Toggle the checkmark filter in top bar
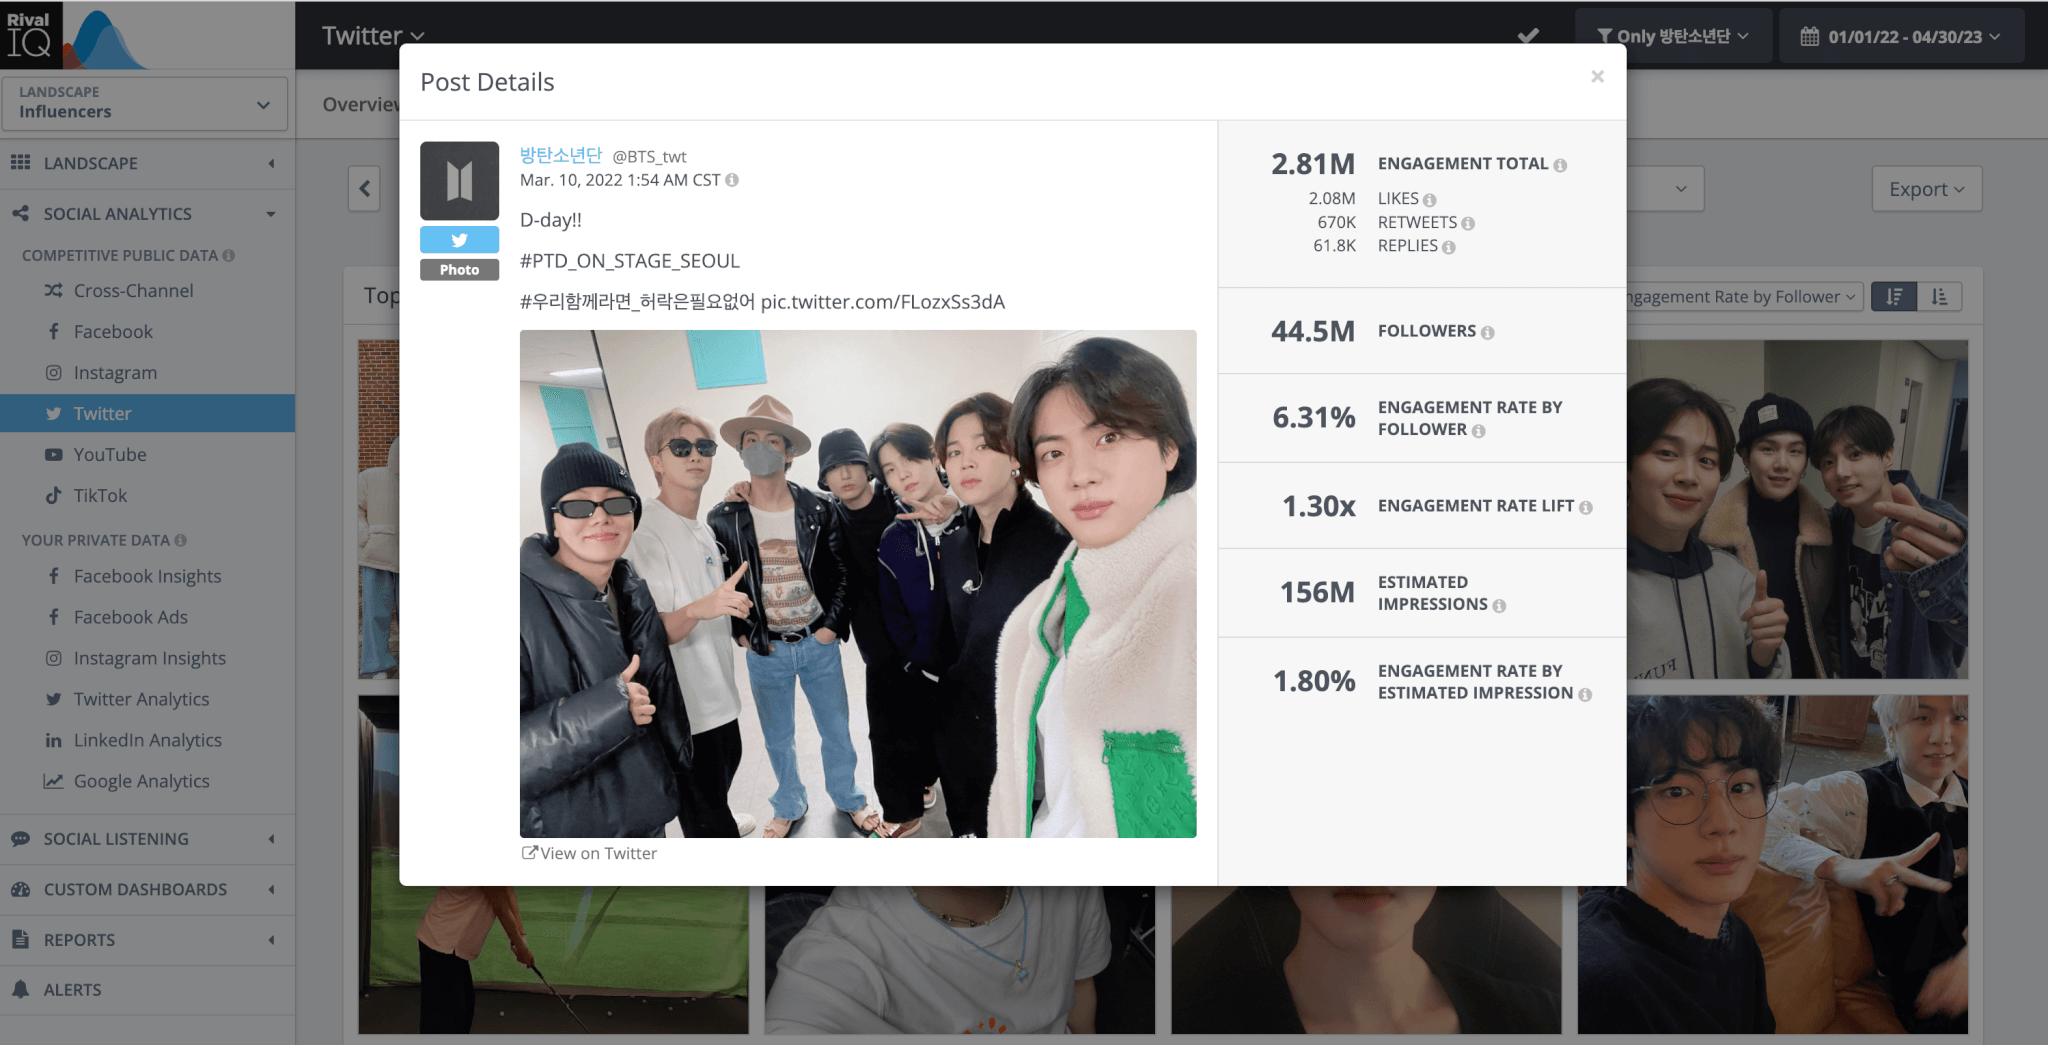 point(1528,36)
